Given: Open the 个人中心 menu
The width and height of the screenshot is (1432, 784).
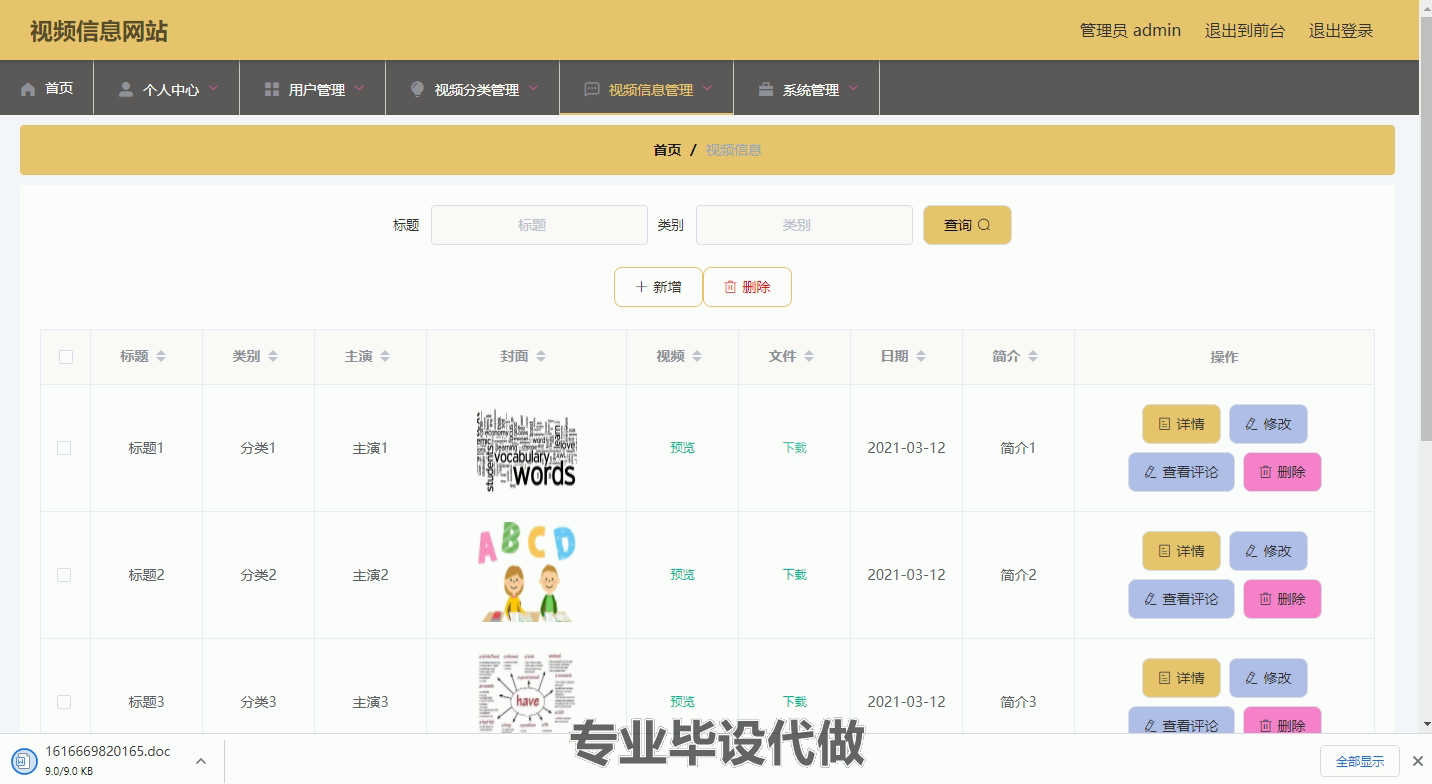Looking at the screenshot, I should 167,88.
